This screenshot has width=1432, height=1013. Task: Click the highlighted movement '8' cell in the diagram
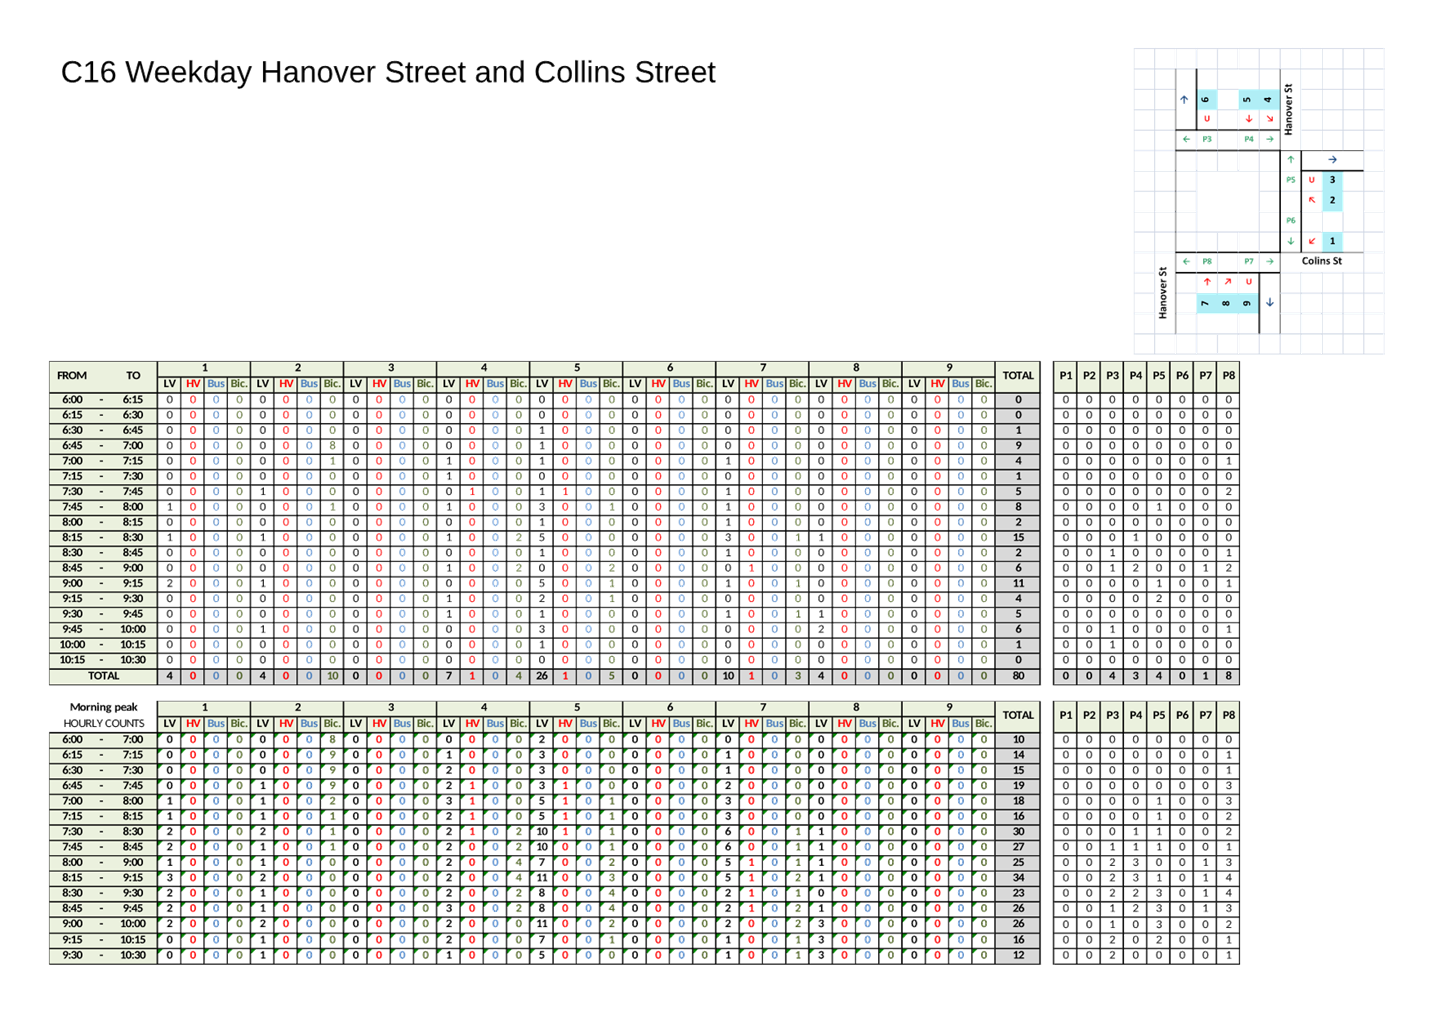(x=1226, y=303)
